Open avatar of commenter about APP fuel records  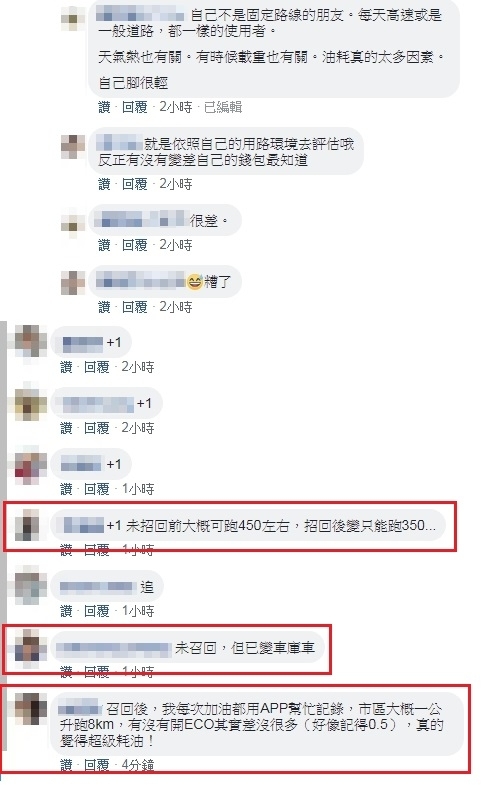click(x=30, y=708)
